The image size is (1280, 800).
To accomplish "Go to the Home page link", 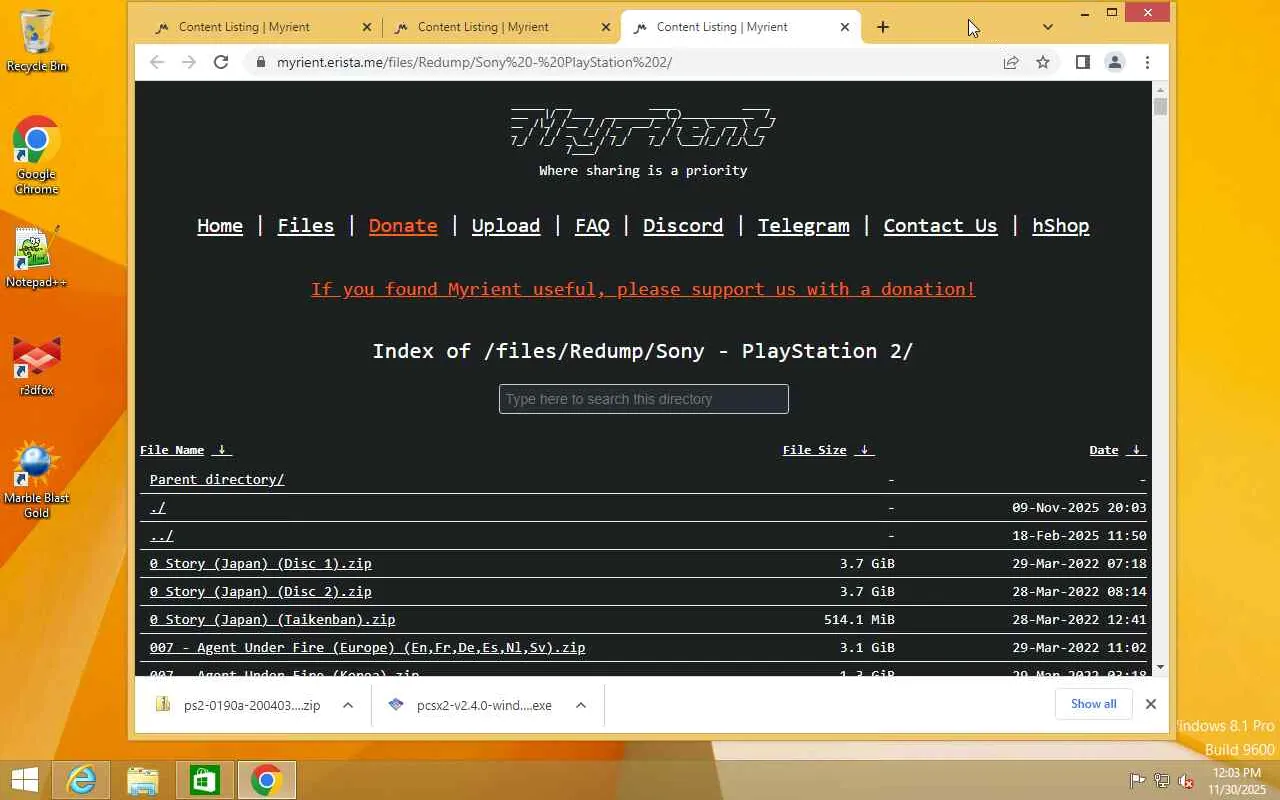I will coord(220,226).
